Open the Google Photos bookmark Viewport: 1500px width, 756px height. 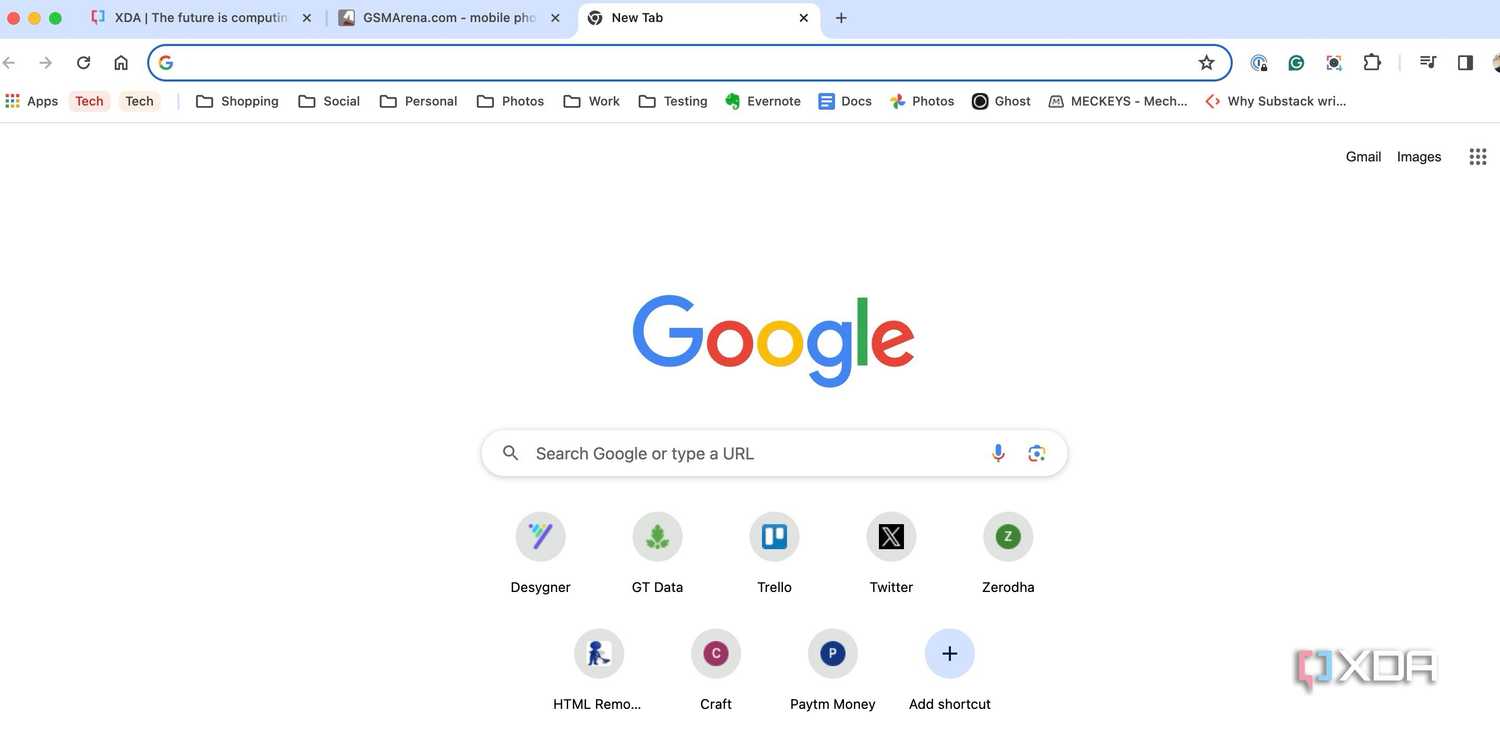point(922,101)
